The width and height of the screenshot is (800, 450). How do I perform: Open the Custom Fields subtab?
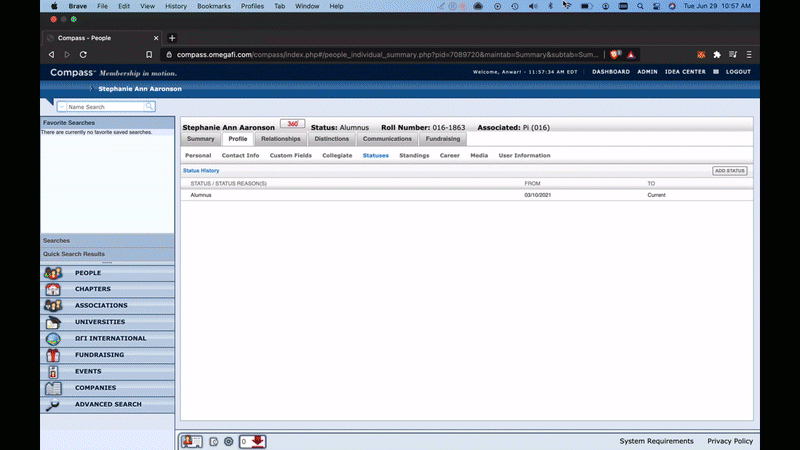pos(291,156)
